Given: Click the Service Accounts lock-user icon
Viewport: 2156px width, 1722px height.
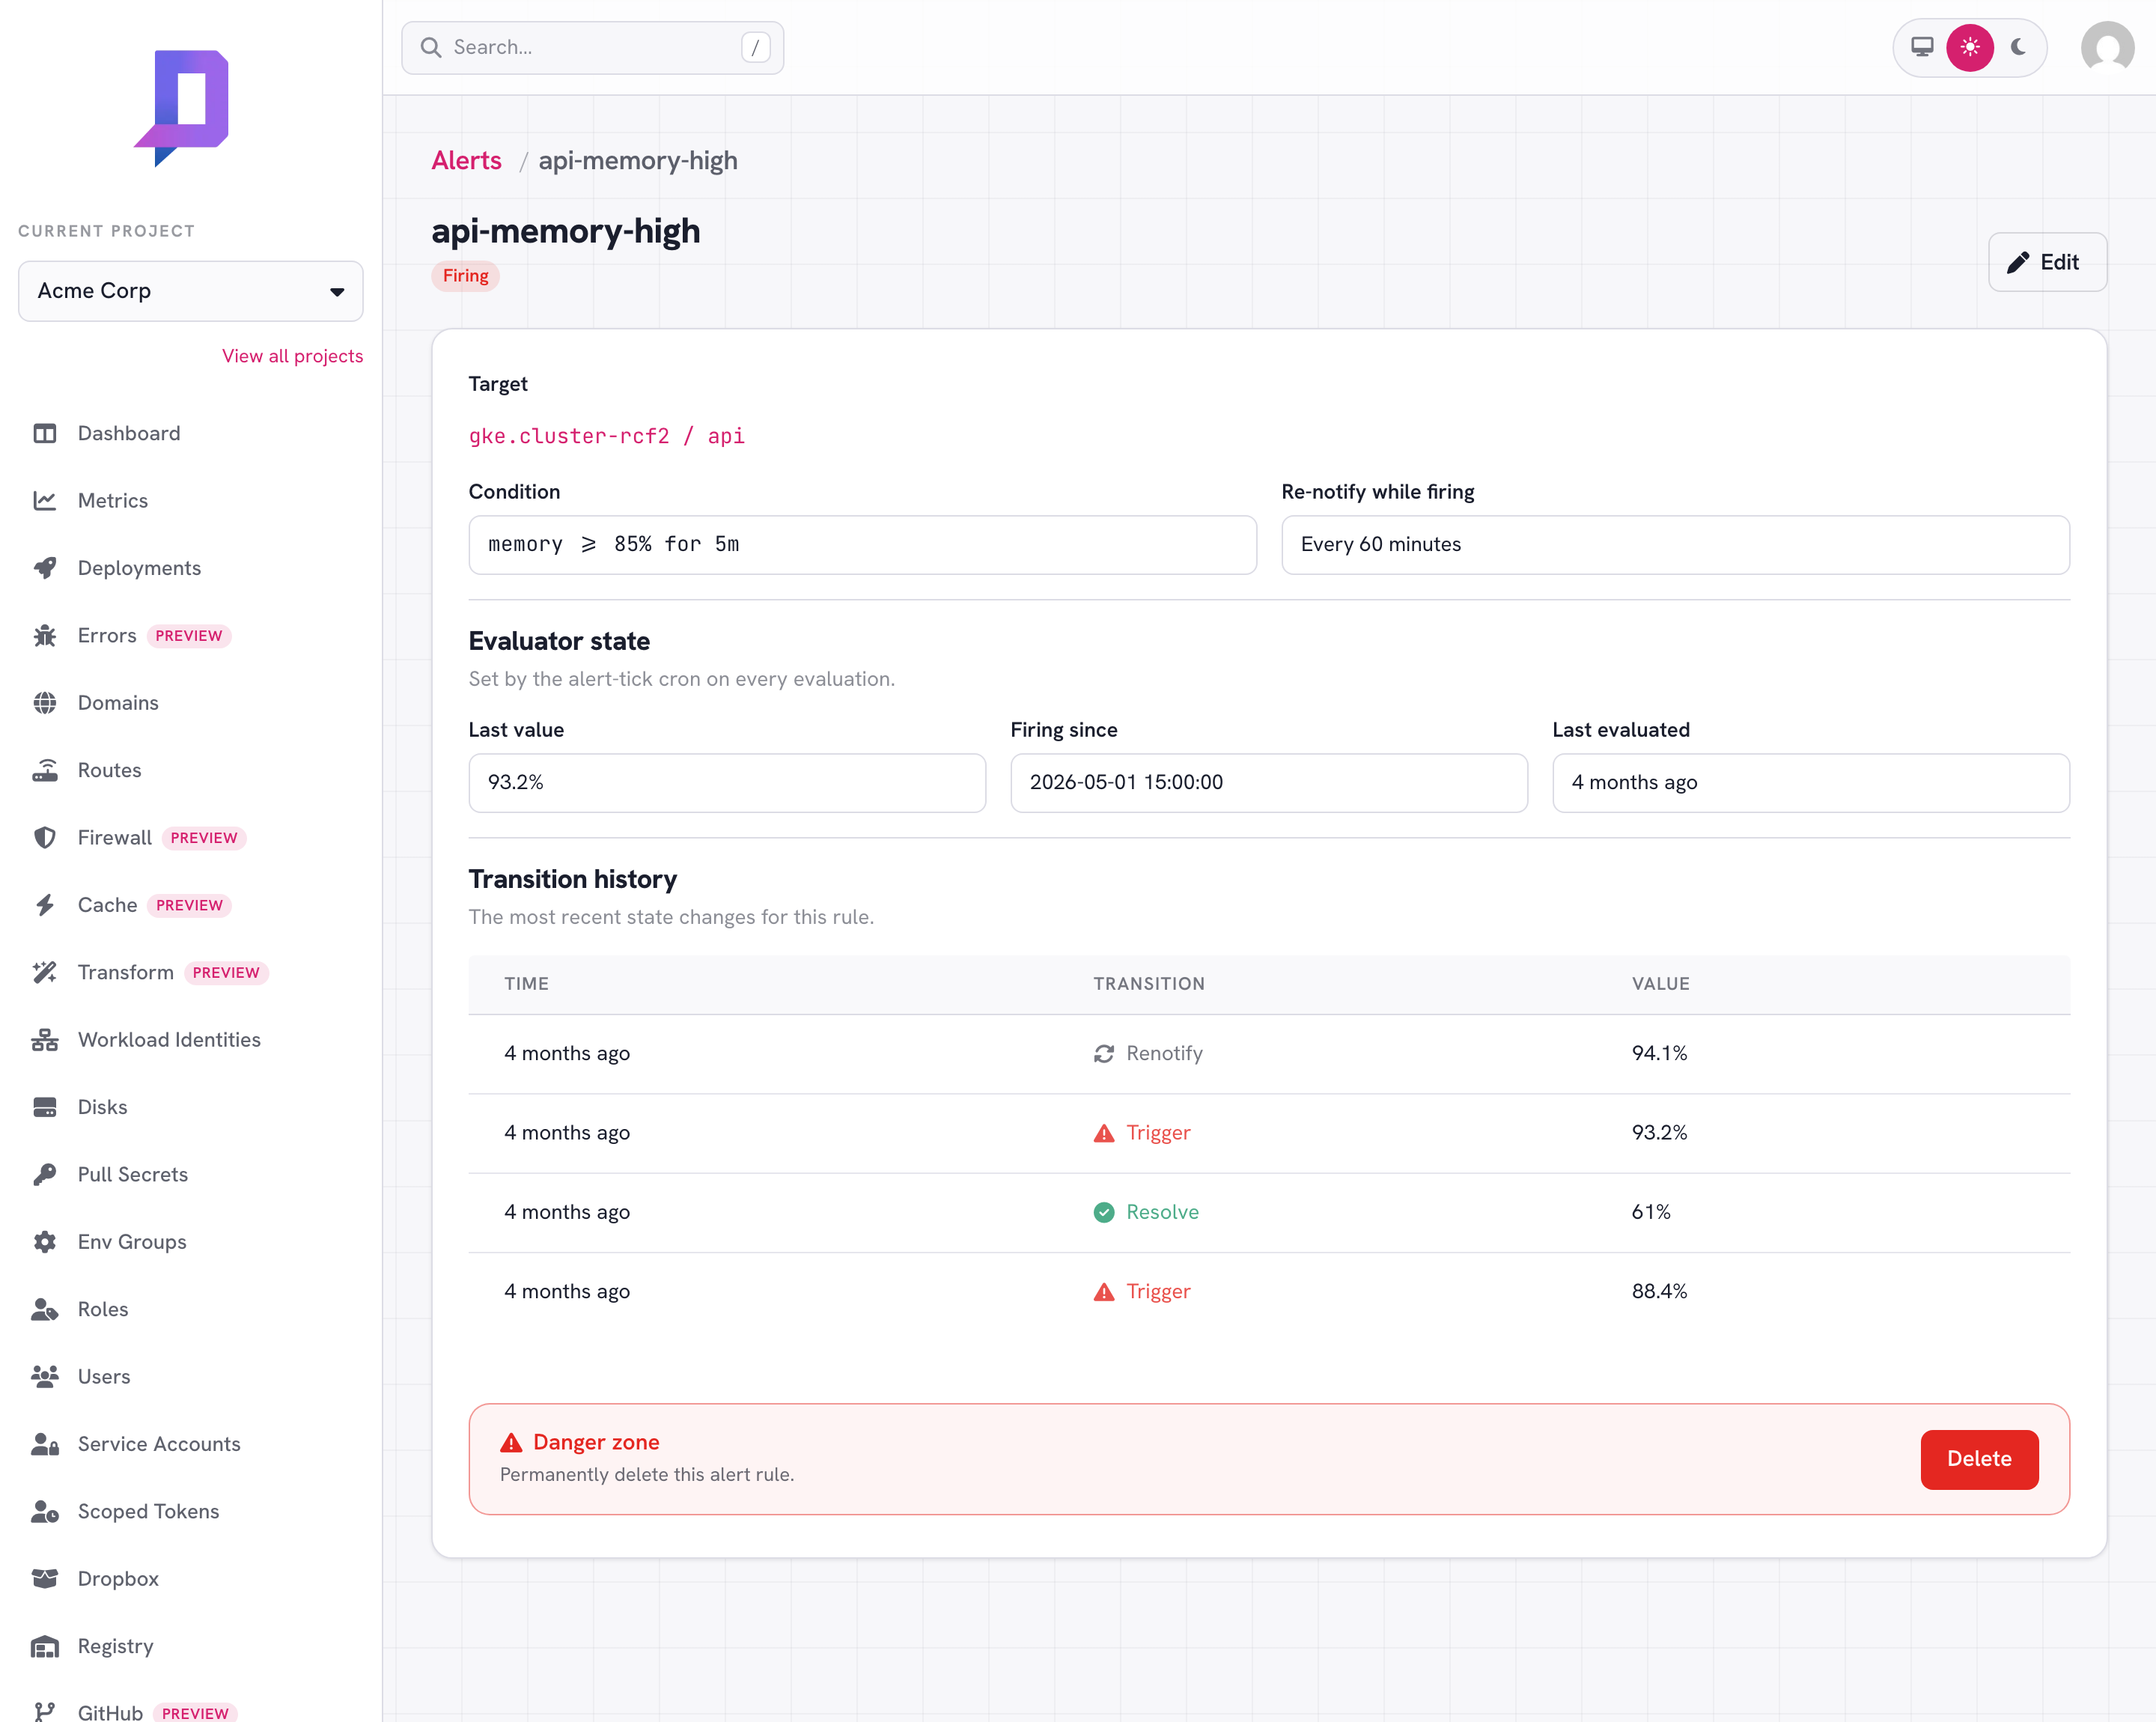Looking at the screenshot, I should pos(45,1444).
